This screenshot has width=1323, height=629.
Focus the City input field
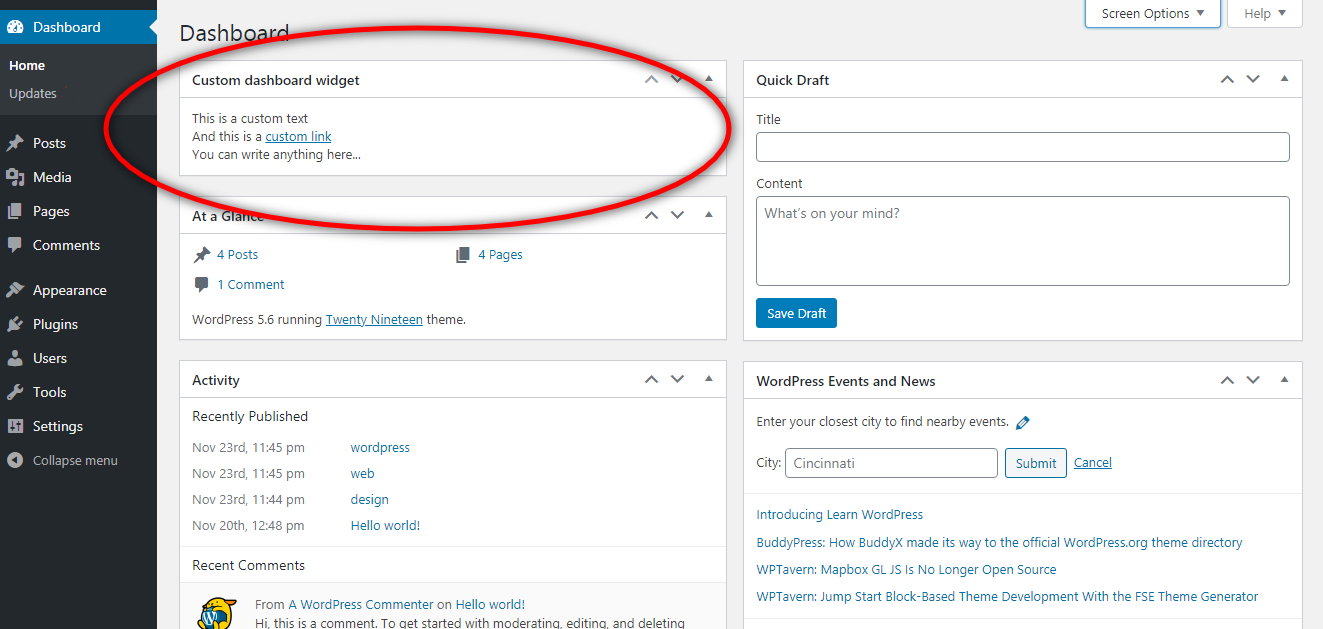pyautogui.click(x=891, y=463)
